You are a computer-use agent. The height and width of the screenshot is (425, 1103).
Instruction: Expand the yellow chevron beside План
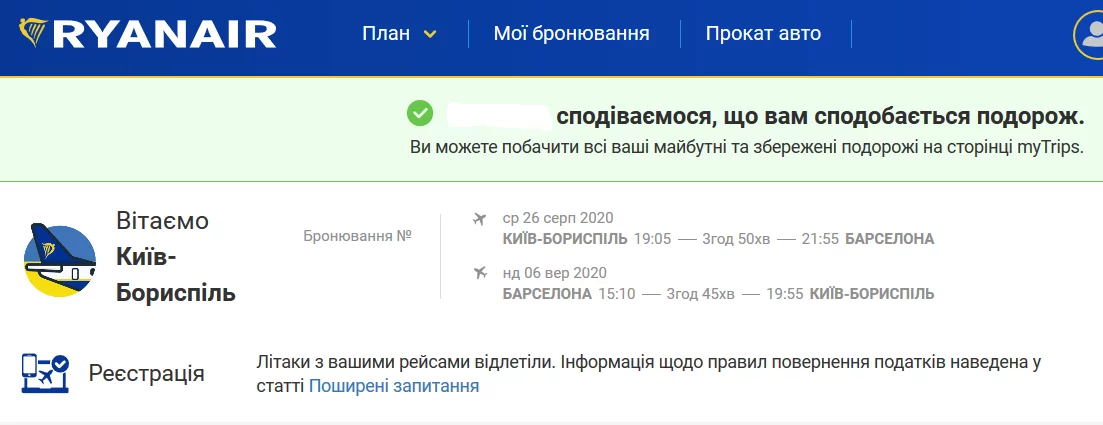click(x=430, y=34)
